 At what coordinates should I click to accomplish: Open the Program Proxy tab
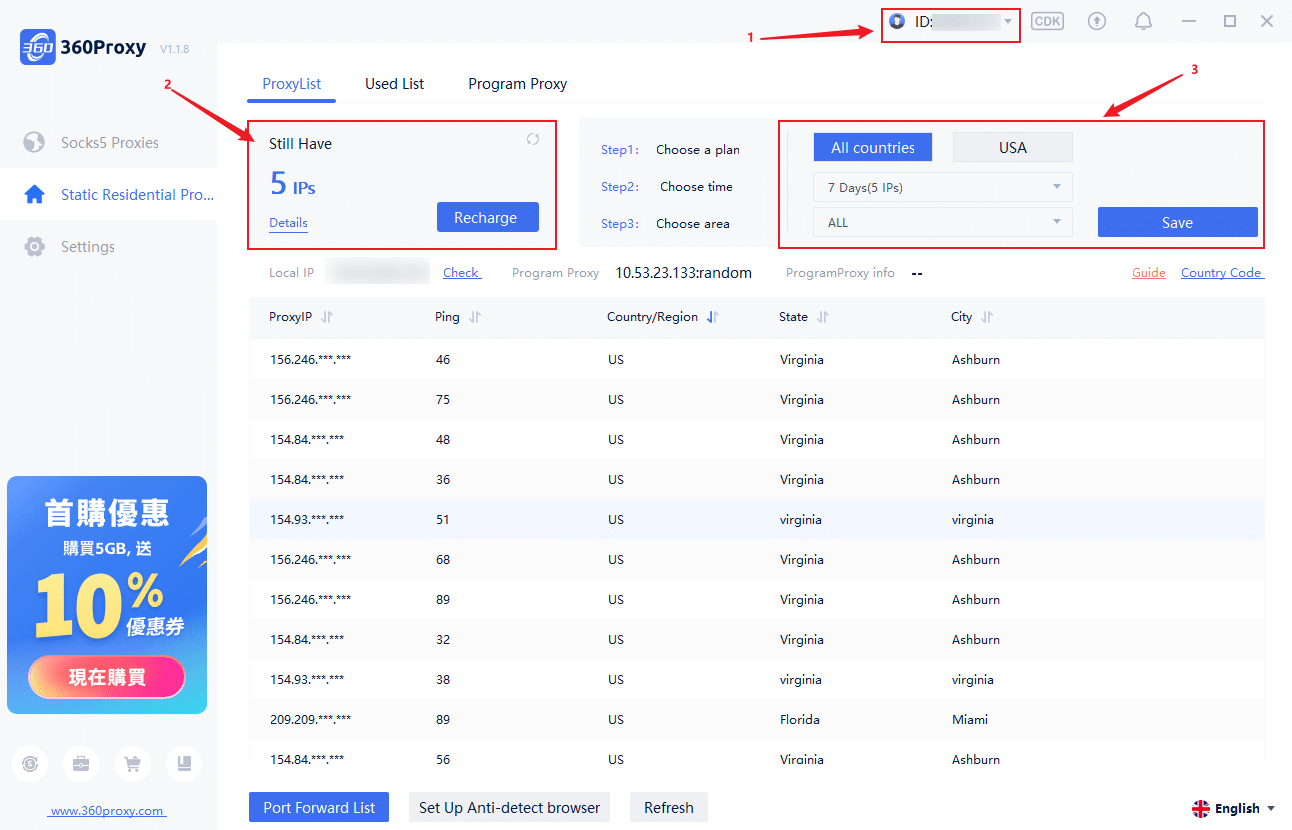click(517, 84)
